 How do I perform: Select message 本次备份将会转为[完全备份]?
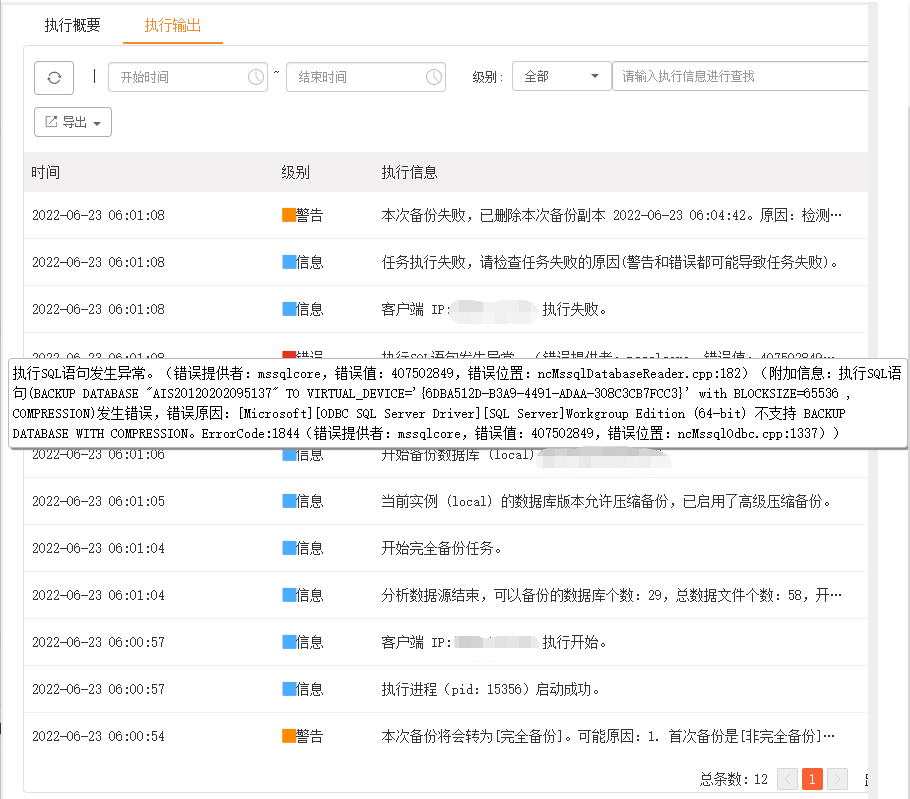tap(608, 736)
